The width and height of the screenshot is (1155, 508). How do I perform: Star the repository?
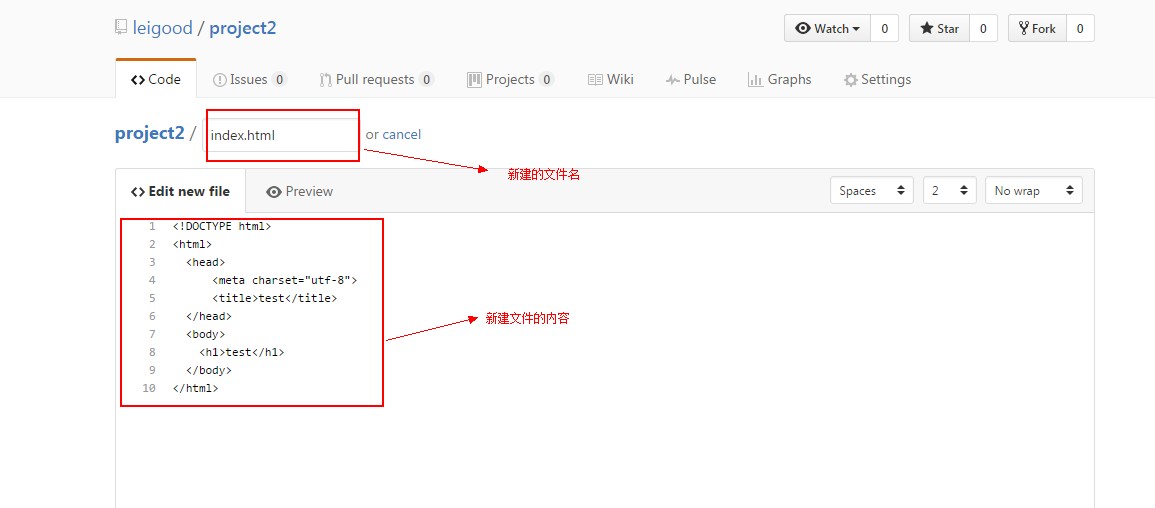click(x=939, y=29)
